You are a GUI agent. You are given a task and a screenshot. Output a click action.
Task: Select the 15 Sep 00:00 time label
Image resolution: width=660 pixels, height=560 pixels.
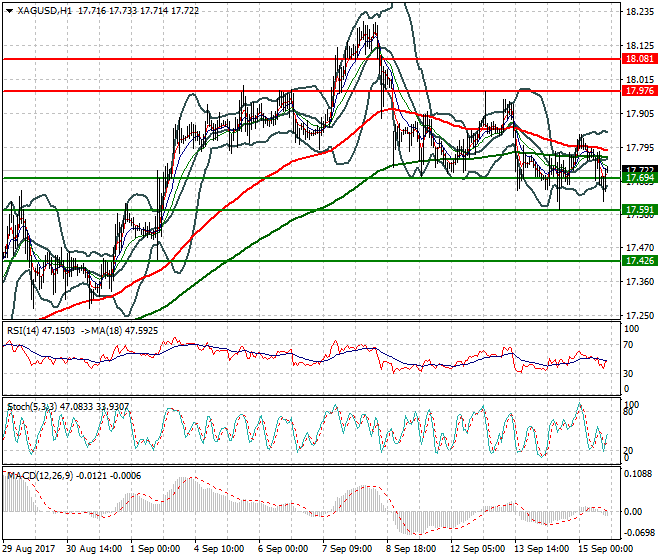(606, 549)
